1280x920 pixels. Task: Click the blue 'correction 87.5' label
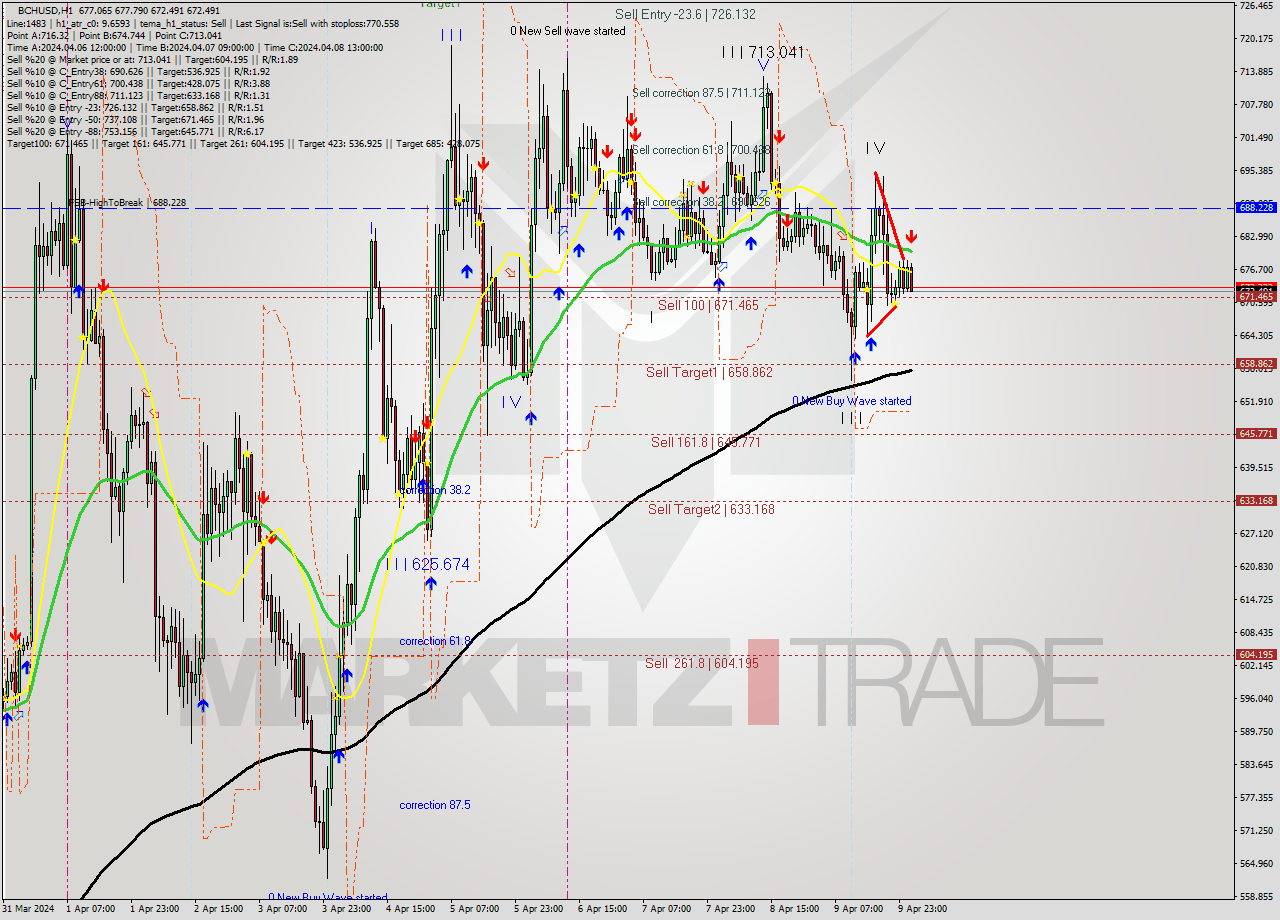(x=434, y=805)
